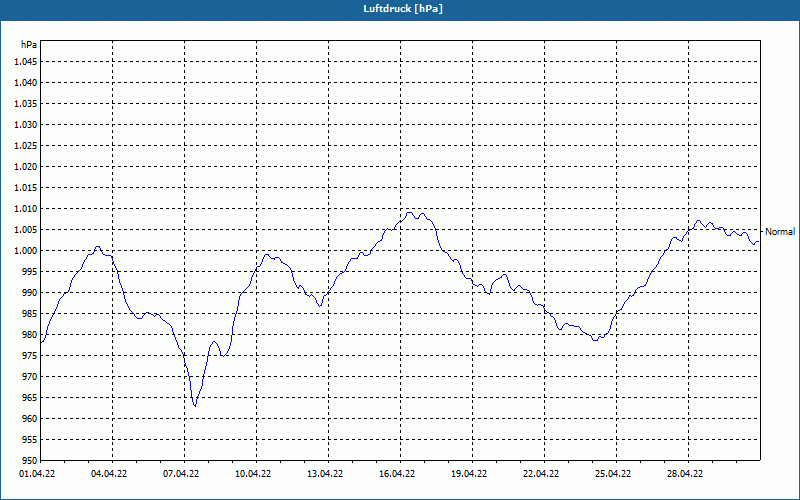Click the y-axis value 990
The image size is (800, 500).
pos(30,292)
